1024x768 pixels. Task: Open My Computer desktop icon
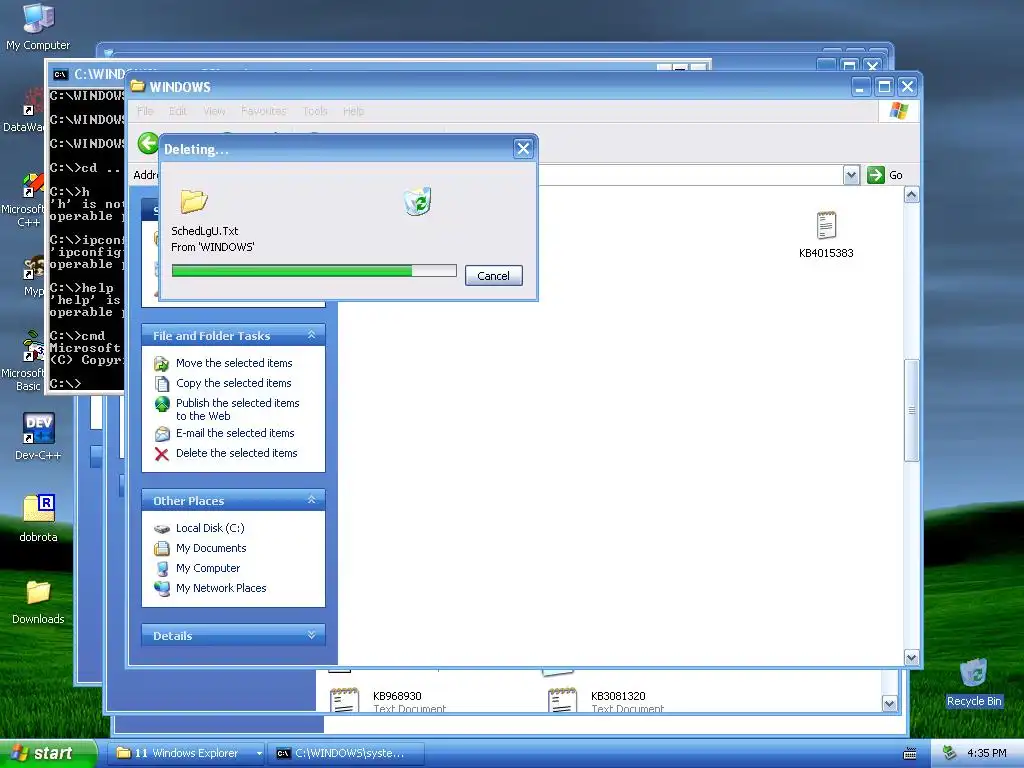(38, 26)
